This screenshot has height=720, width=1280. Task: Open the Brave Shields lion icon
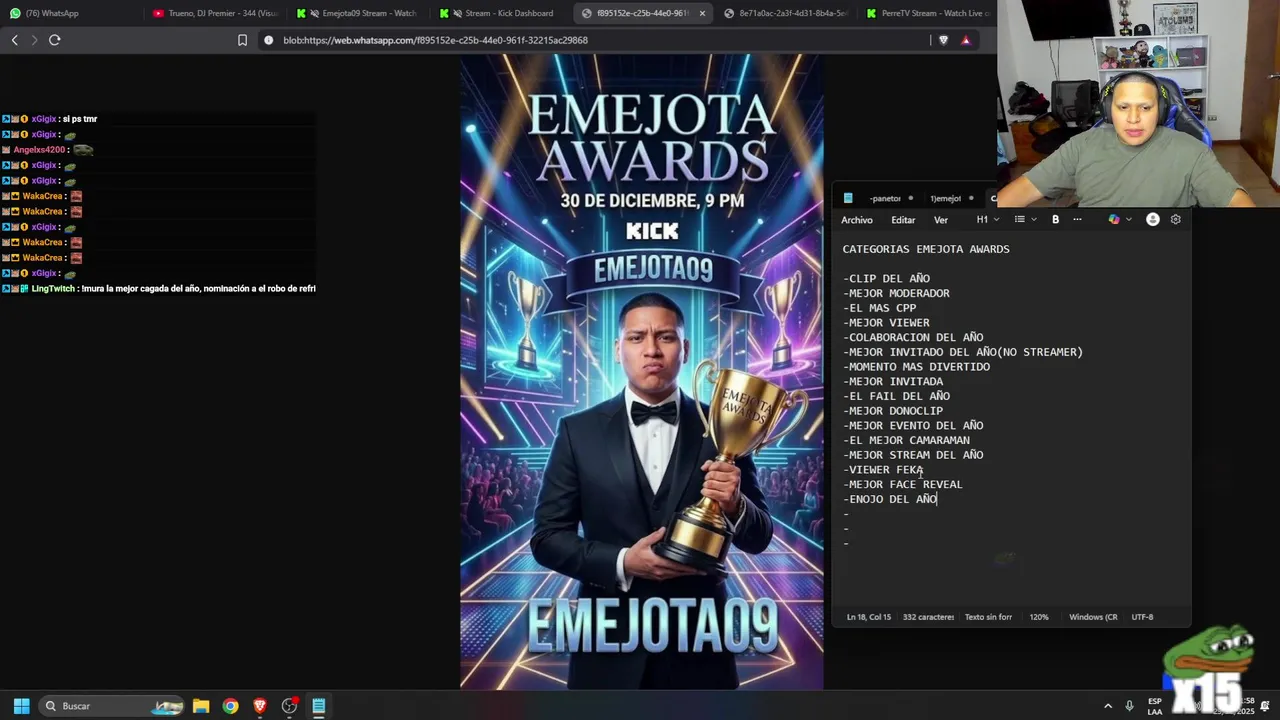pyautogui.click(x=942, y=40)
